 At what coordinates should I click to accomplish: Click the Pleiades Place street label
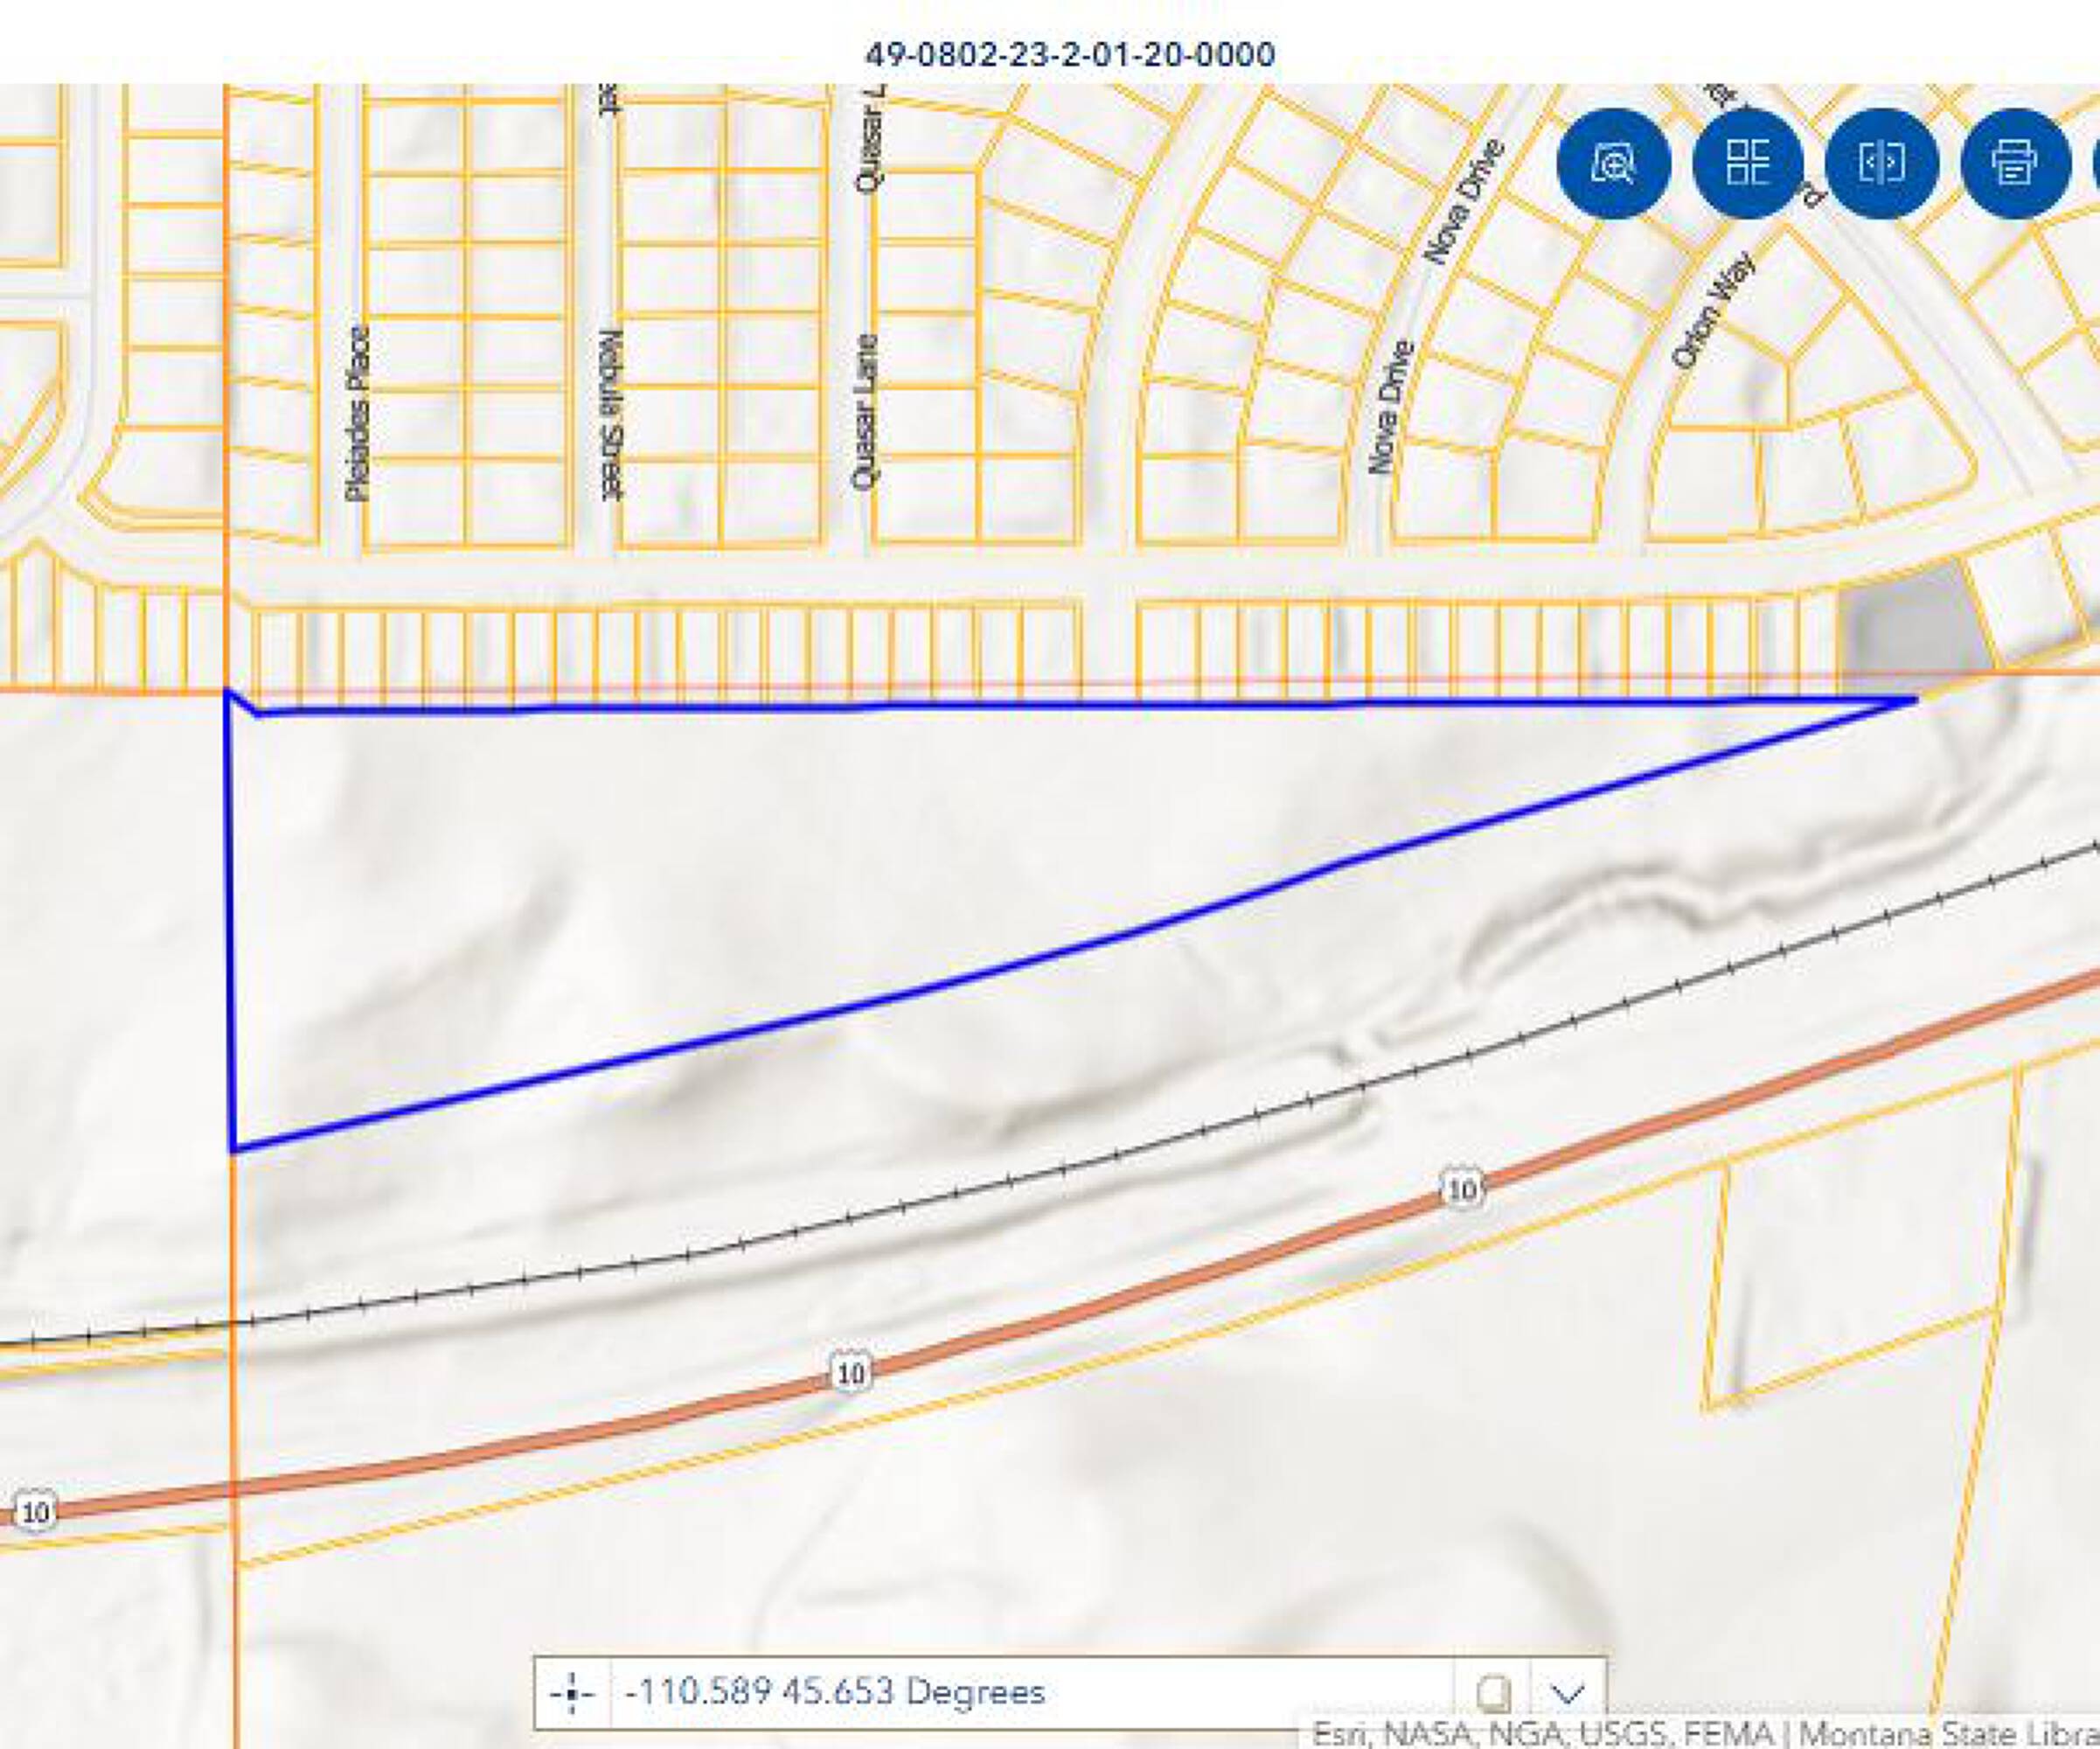coord(357,413)
